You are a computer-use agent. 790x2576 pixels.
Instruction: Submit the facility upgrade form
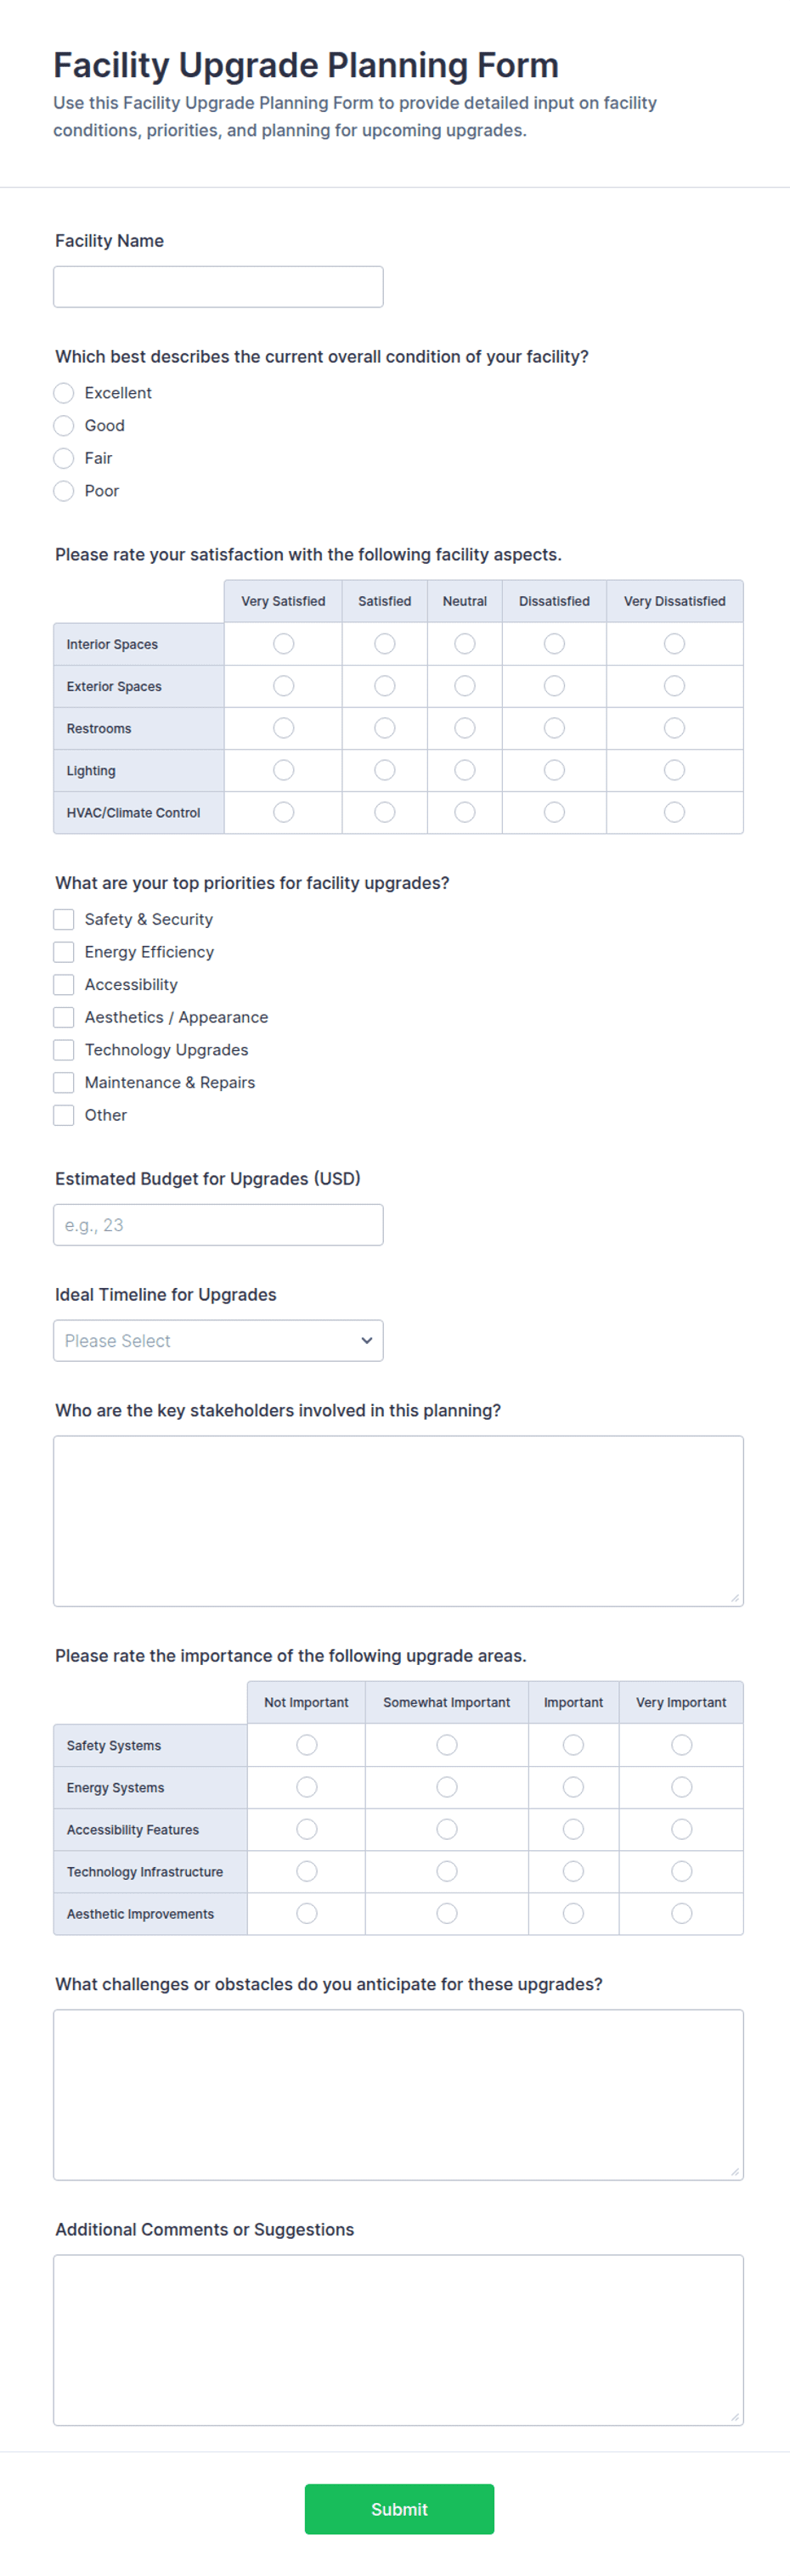point(399,2509)
